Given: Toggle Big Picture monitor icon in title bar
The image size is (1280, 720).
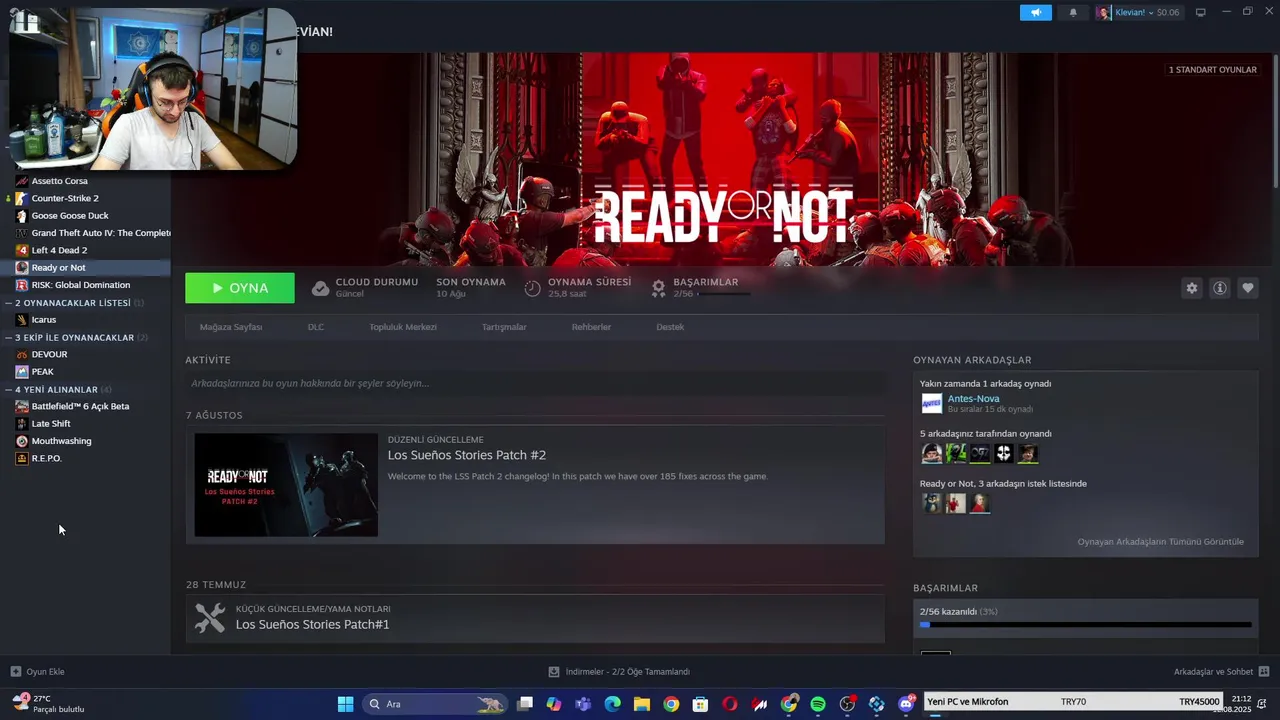Looking at the screenshot, I should click(x=1201, y=12).
